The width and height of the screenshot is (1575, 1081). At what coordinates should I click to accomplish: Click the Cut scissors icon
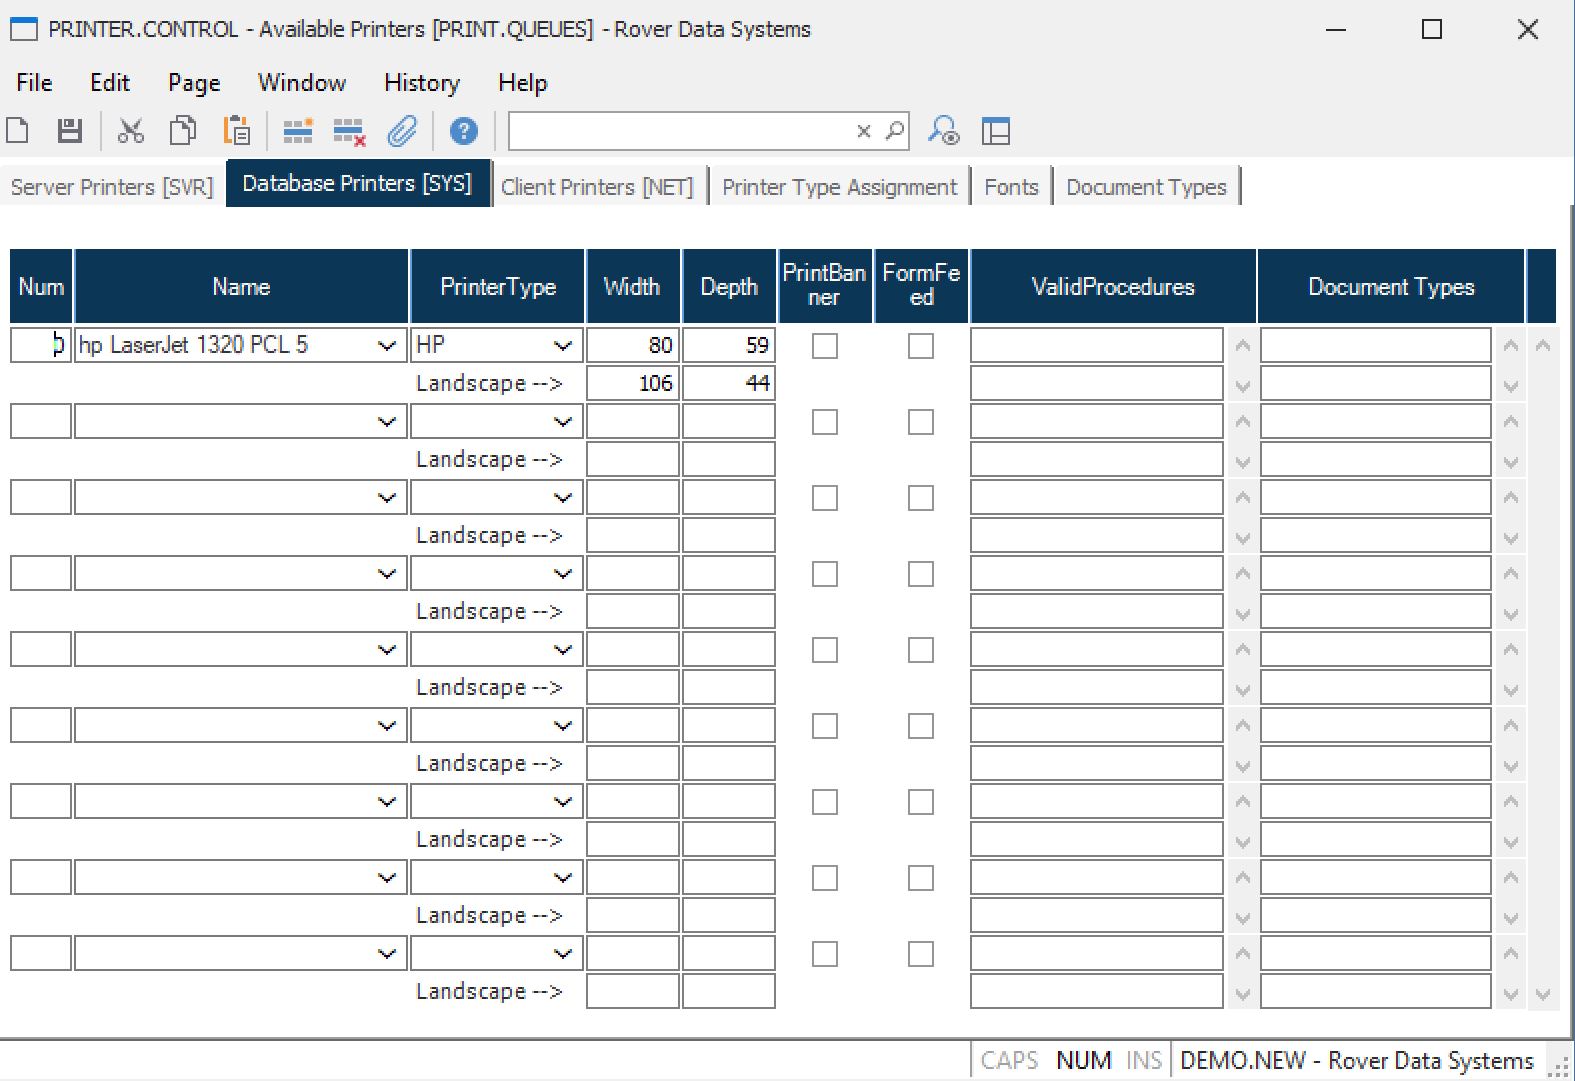[130, 131]
